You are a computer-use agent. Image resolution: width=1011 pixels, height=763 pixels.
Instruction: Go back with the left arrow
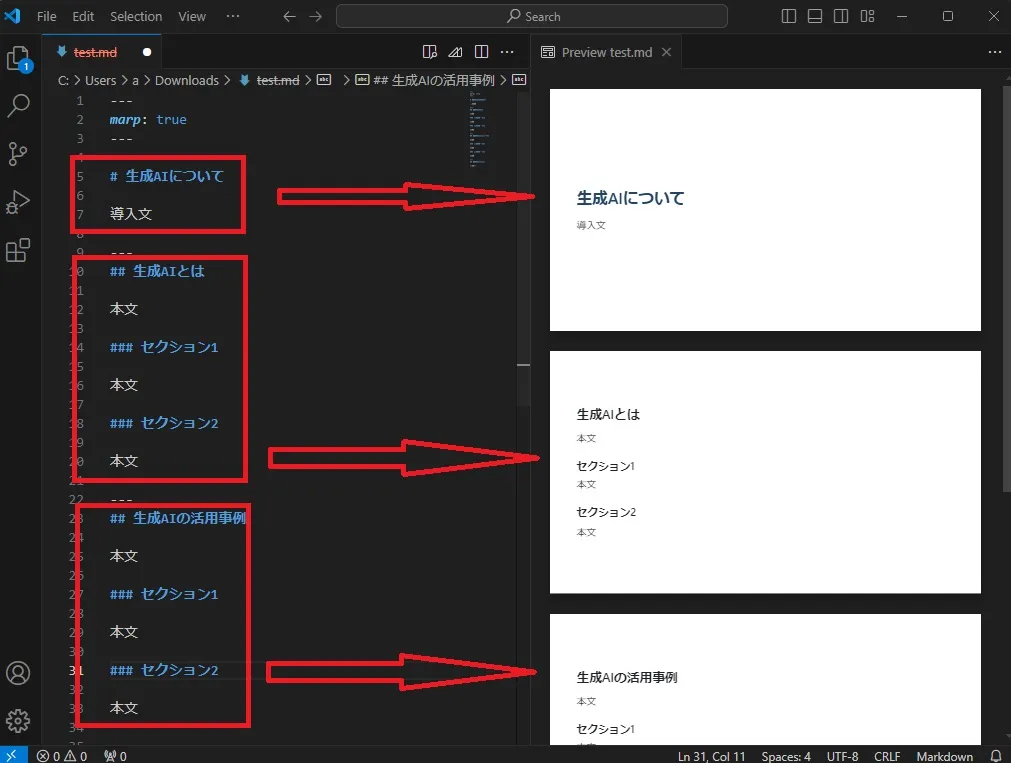point(290,16)
